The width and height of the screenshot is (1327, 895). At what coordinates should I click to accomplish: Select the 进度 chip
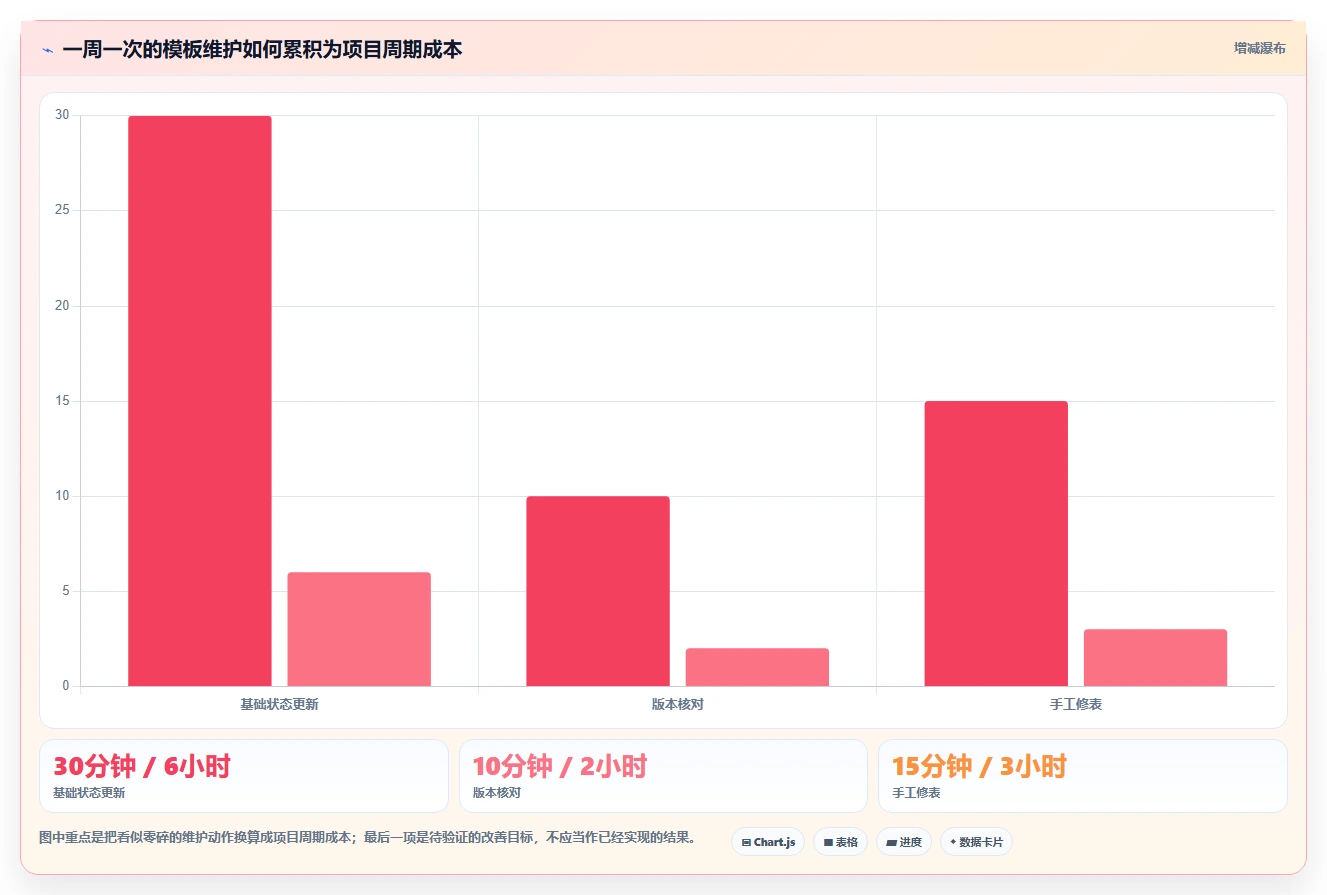[904, 842]
